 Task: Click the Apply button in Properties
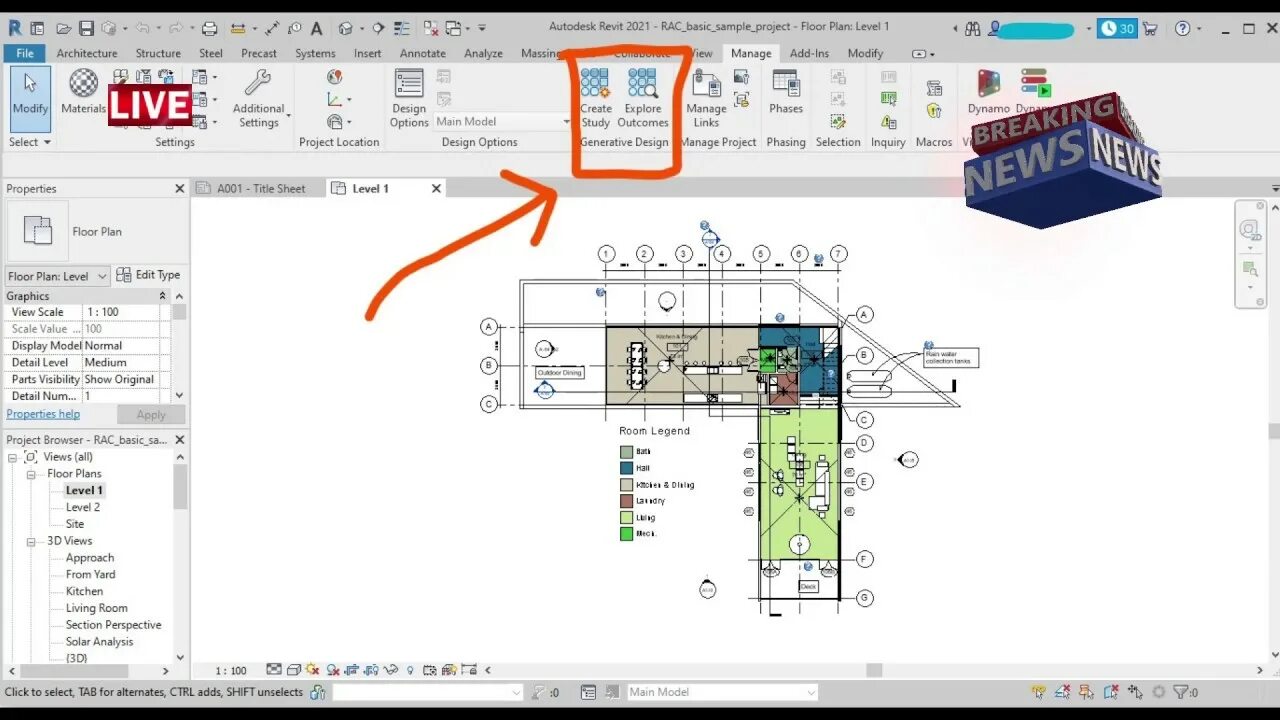point(151,414)
